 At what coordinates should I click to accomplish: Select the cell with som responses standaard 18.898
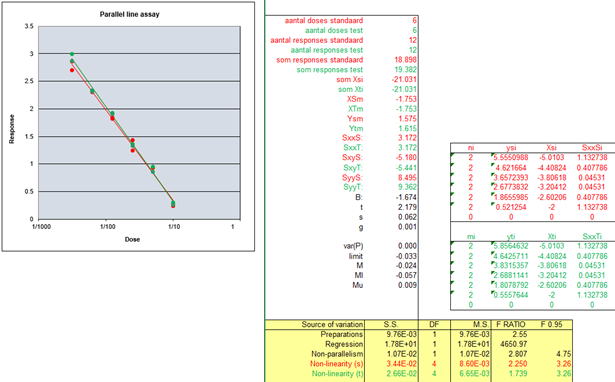406,60
